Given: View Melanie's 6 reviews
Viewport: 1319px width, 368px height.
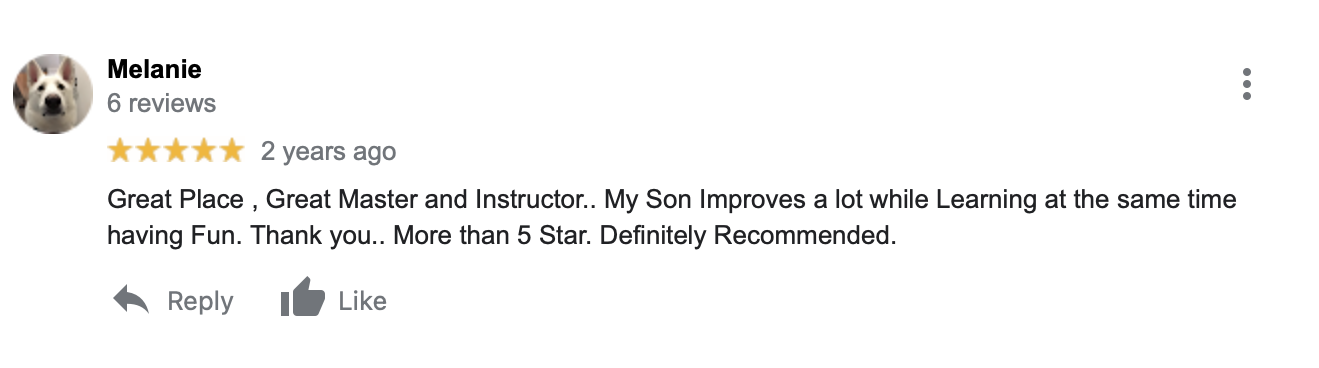Looking at the screenshot, I should (x=161, y=103).
